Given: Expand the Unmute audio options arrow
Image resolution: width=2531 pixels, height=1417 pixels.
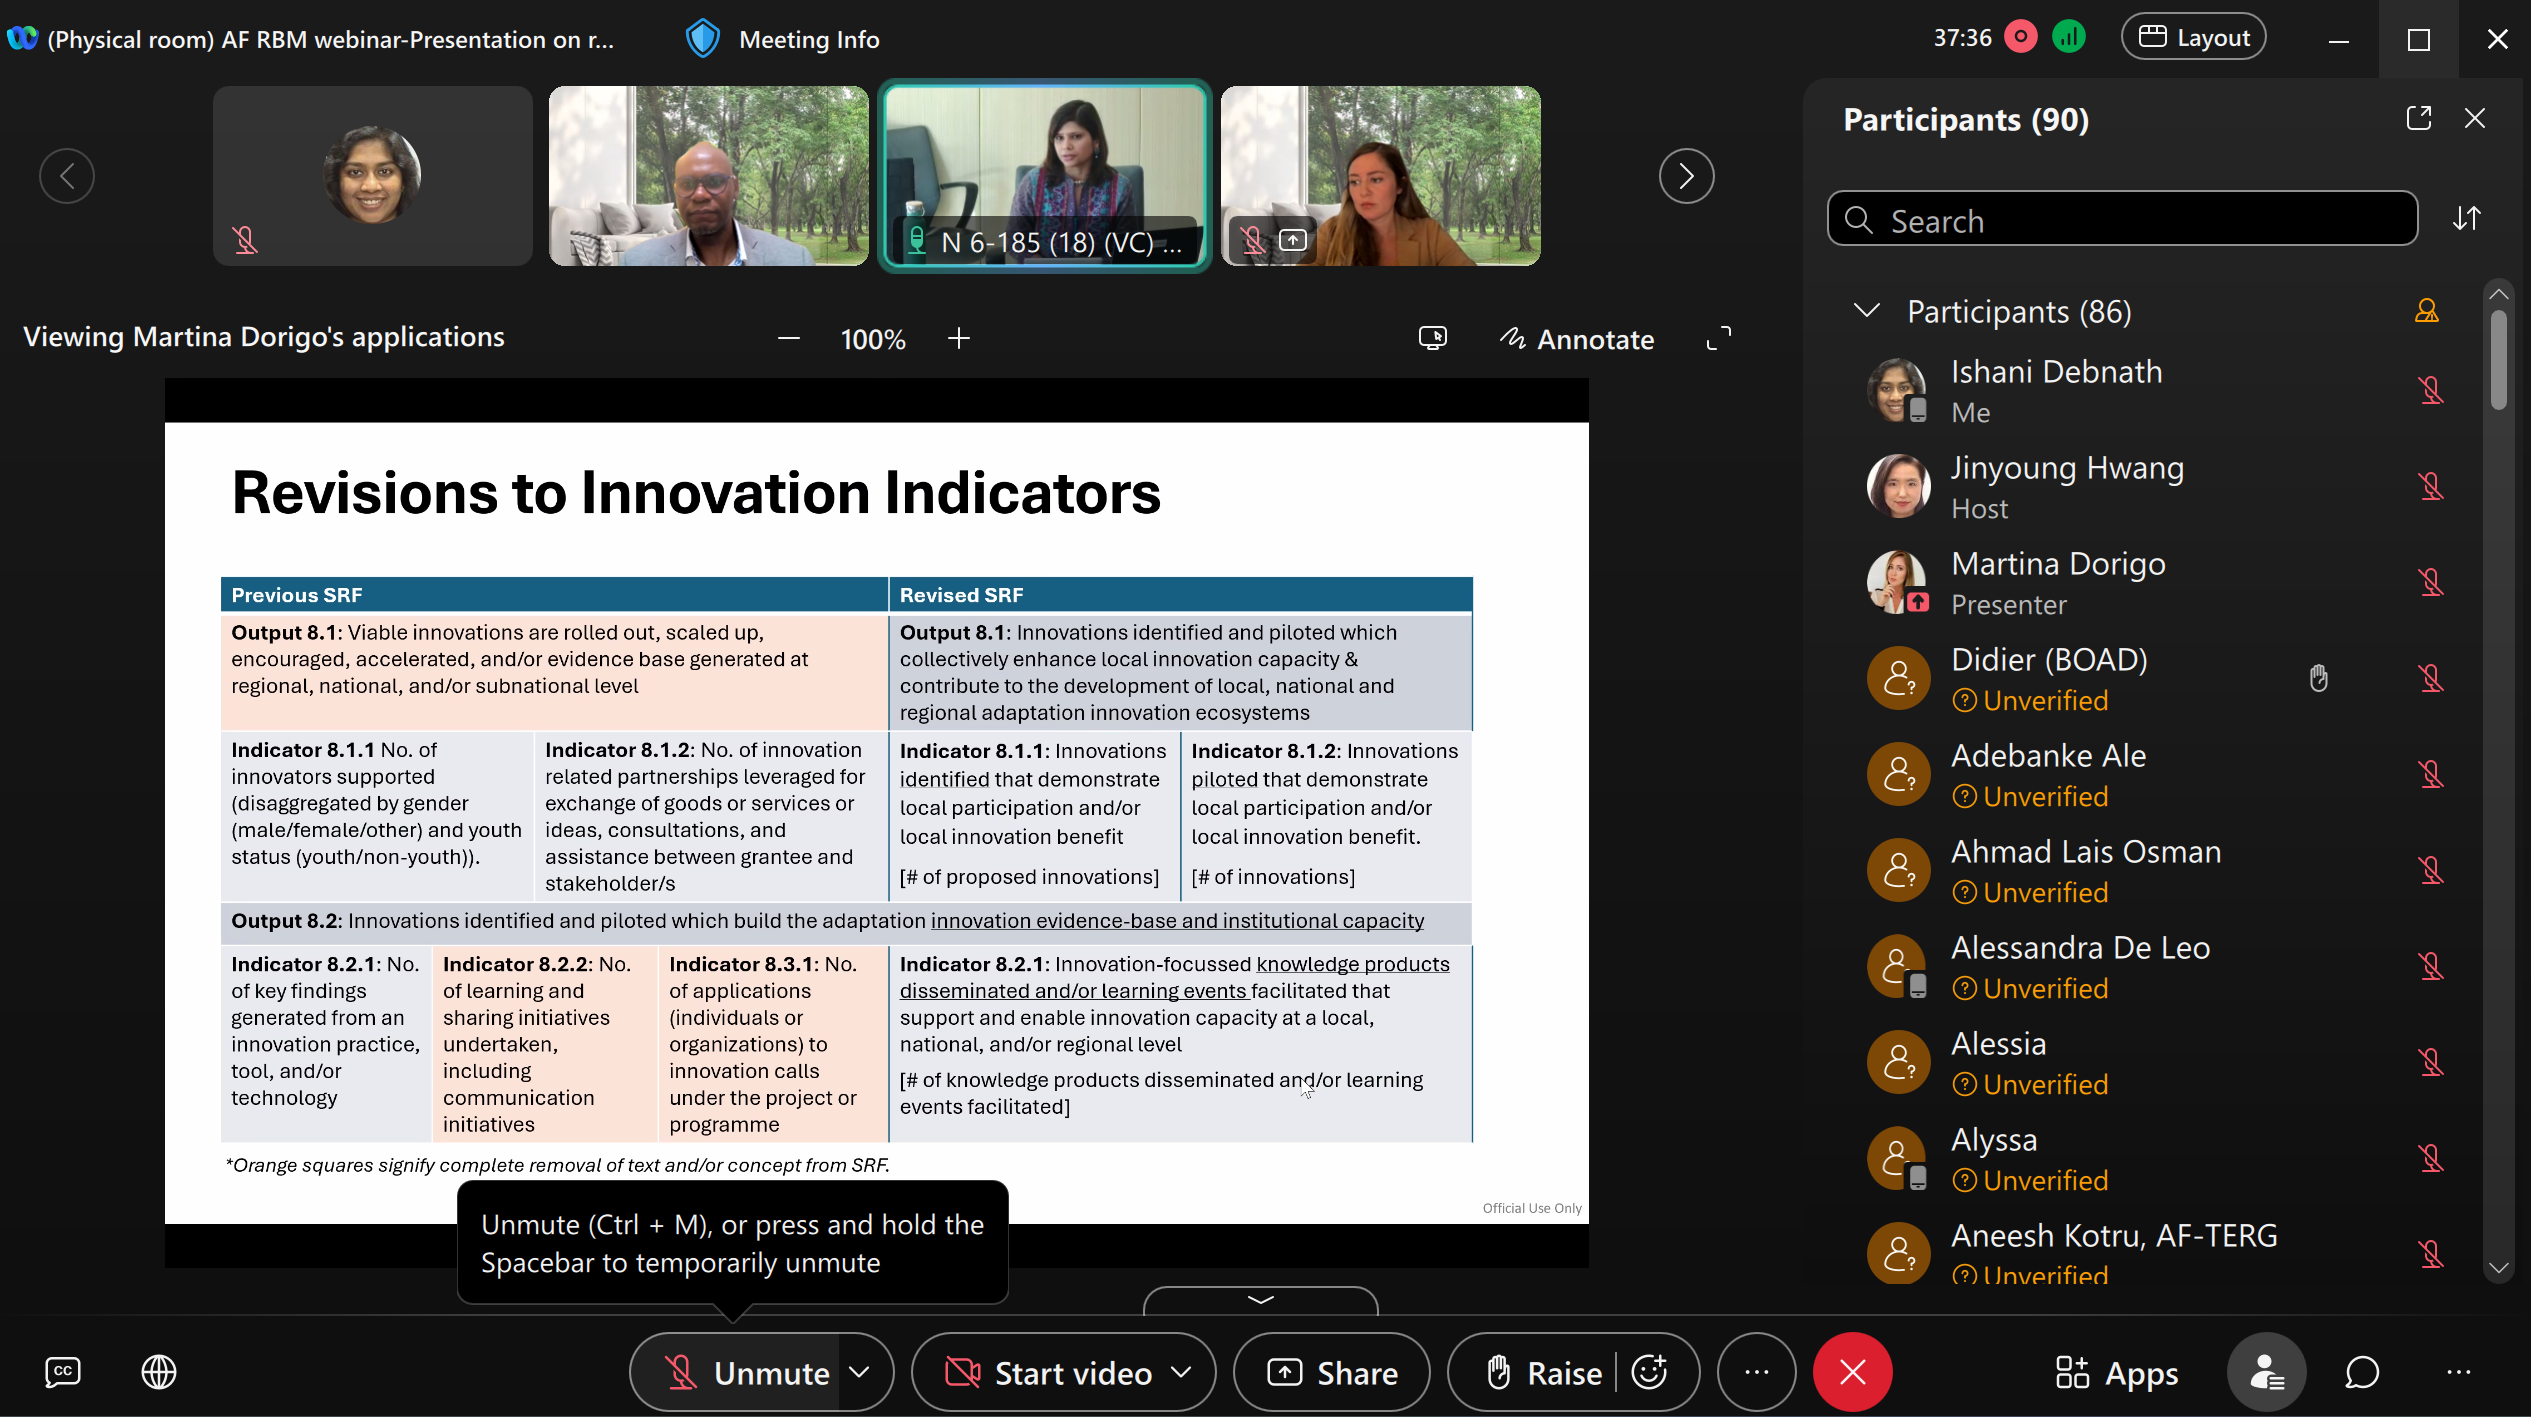Looking at the screenshot, I should click(x=860, y=1372).
